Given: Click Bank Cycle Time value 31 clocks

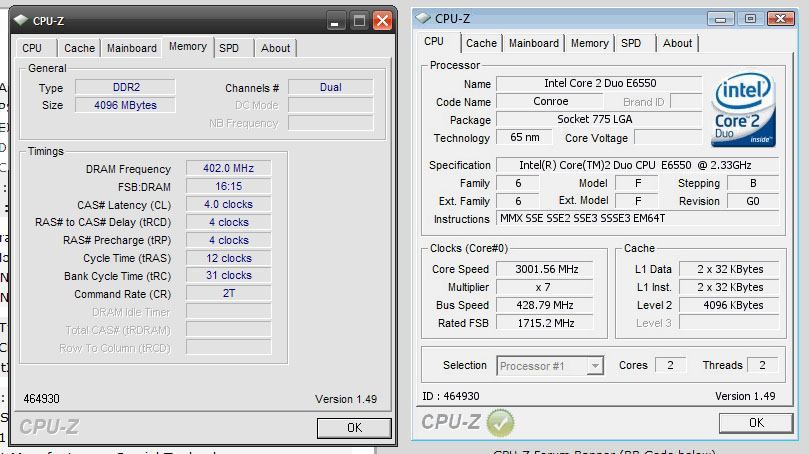Looking at the screenshot, I should 229,275.
